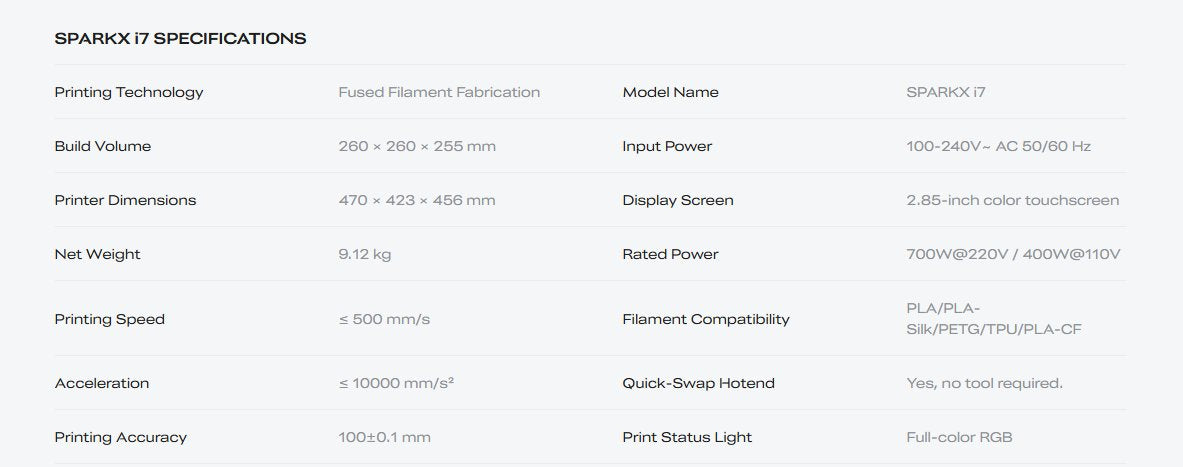Click the Printing Accuracy label
1183x467 pixels.
click(121, 437)
